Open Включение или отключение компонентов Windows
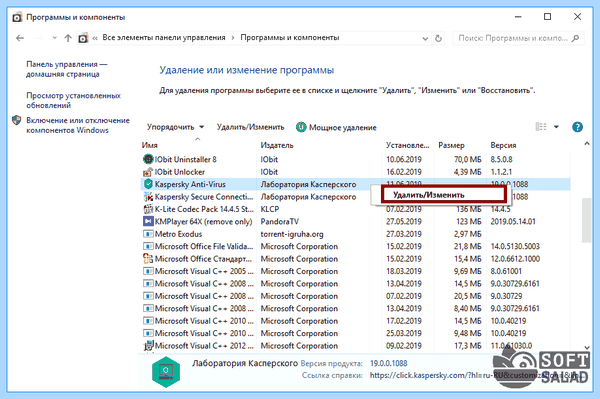This screenshot has height=399, width=600. (78, 125)
